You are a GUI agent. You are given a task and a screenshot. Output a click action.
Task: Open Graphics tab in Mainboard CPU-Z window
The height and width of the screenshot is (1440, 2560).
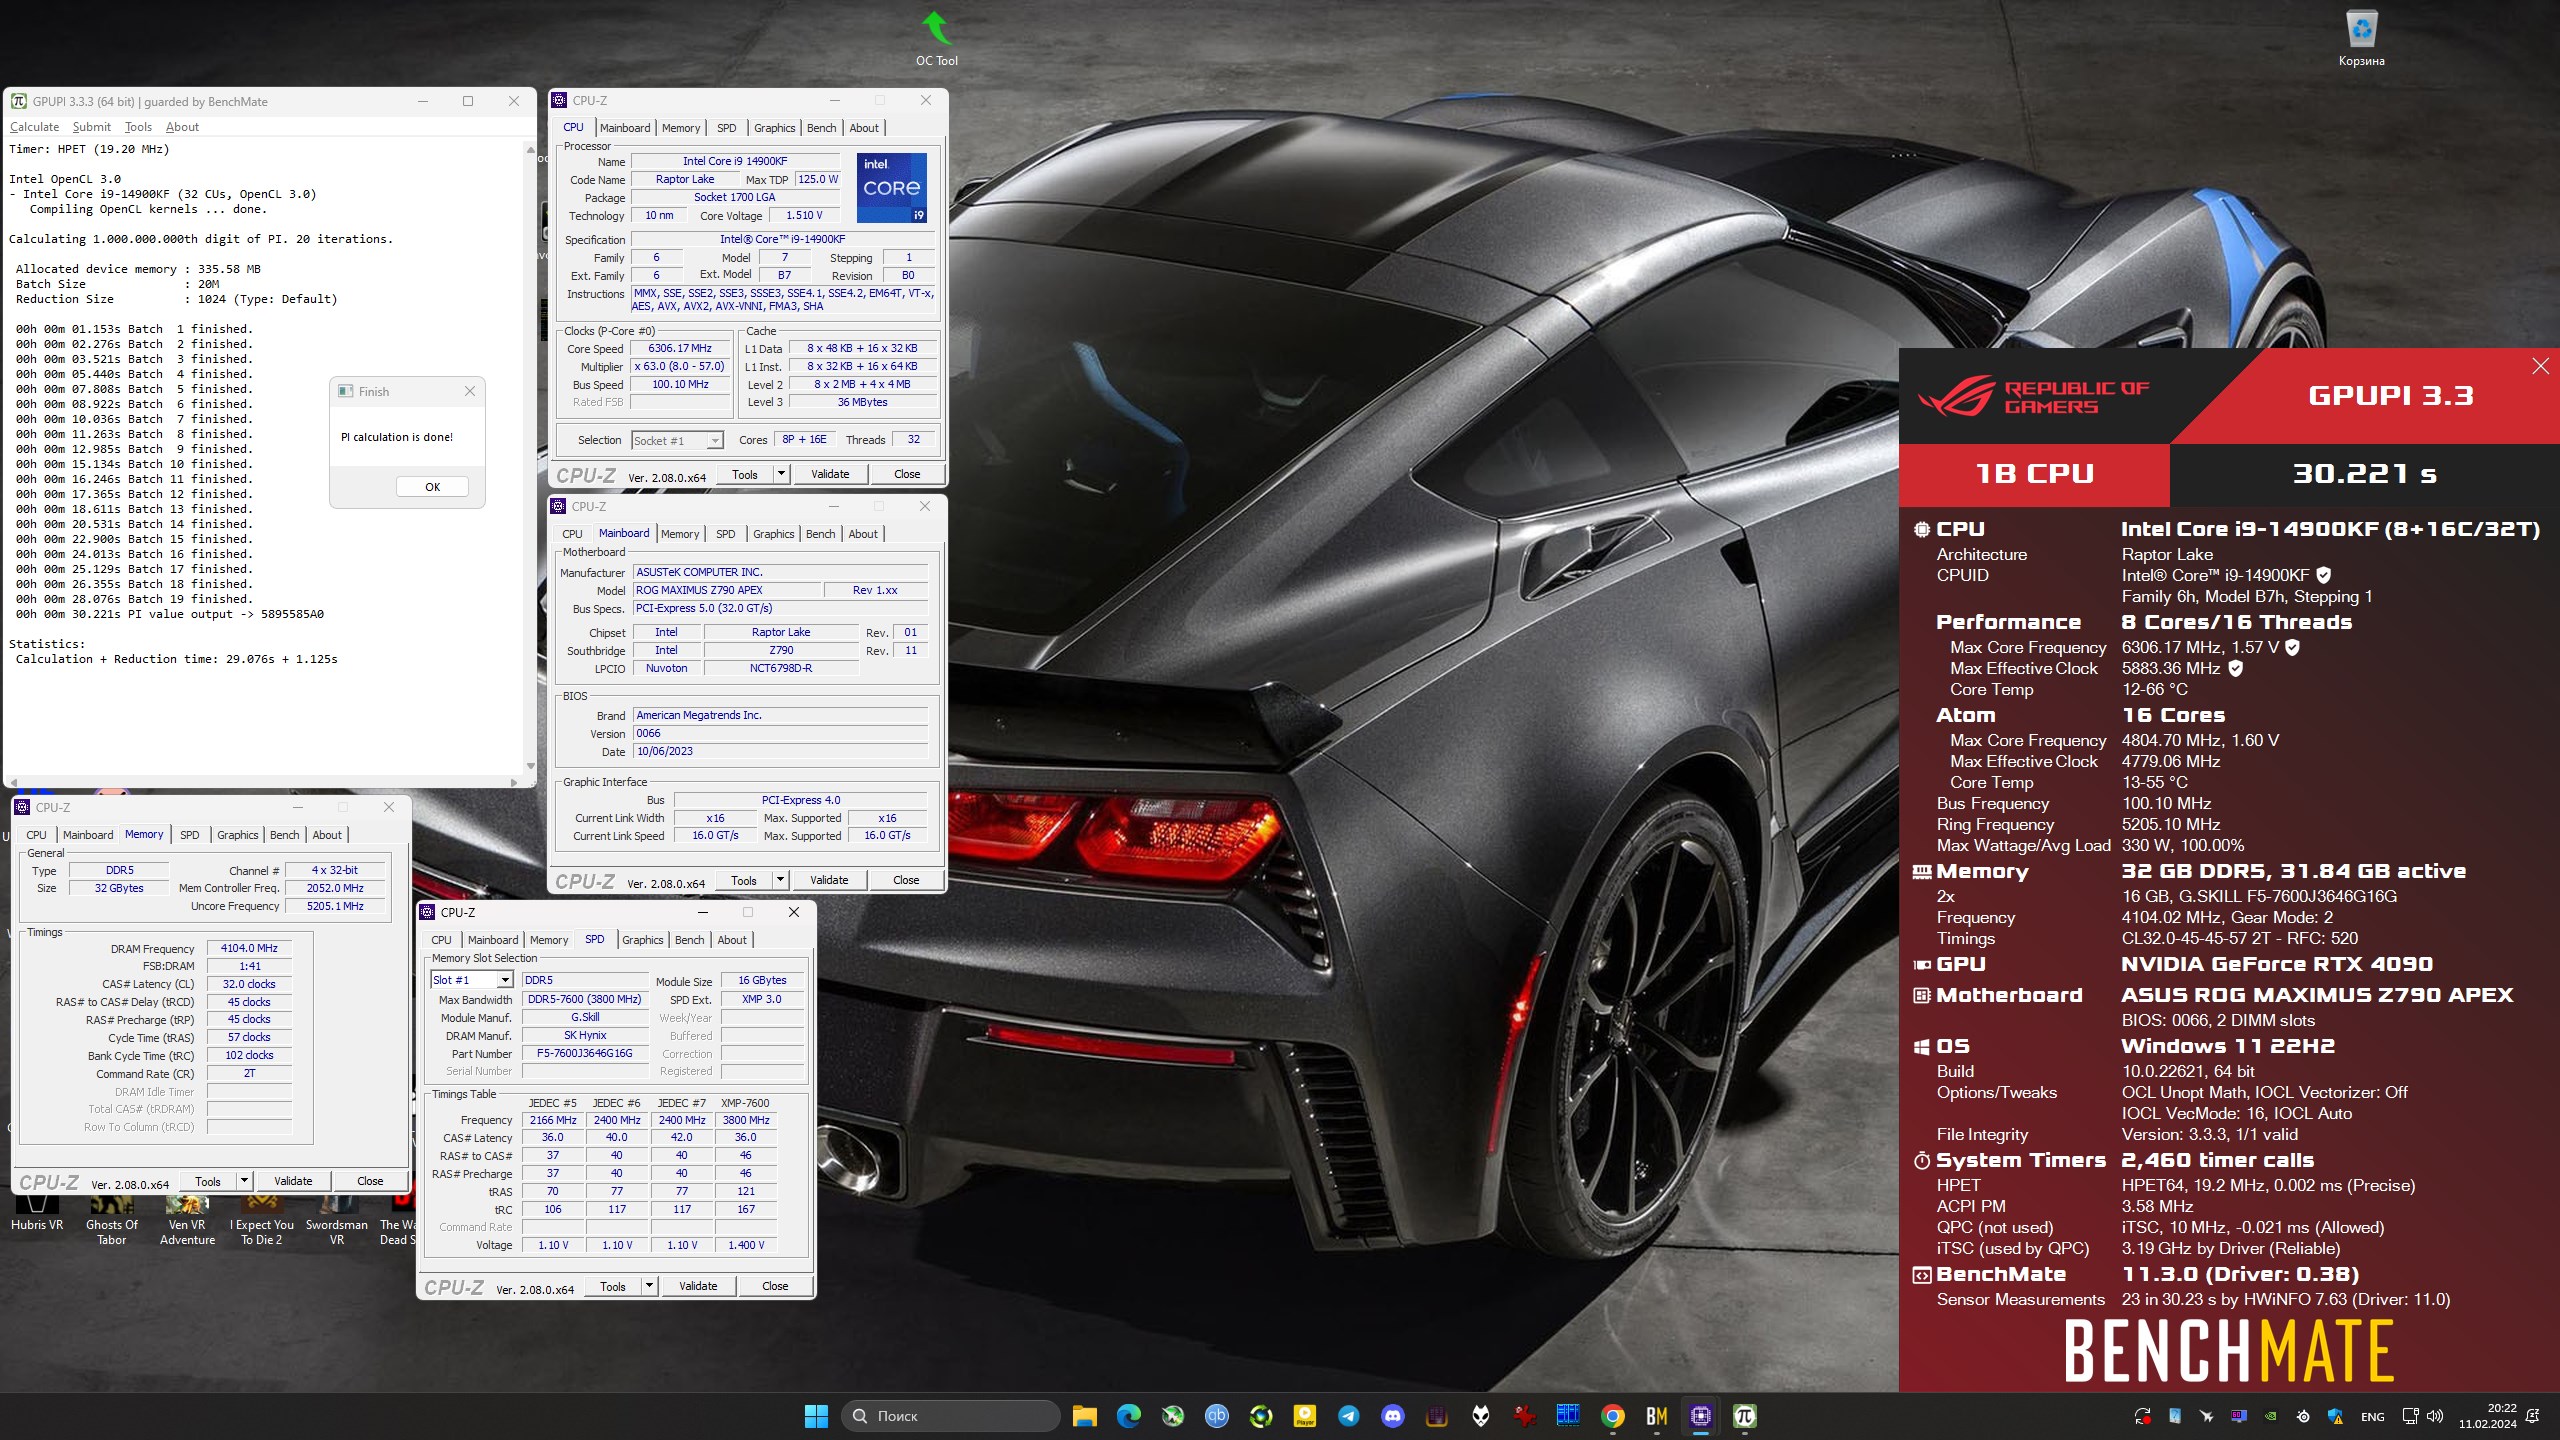(774, 534)
